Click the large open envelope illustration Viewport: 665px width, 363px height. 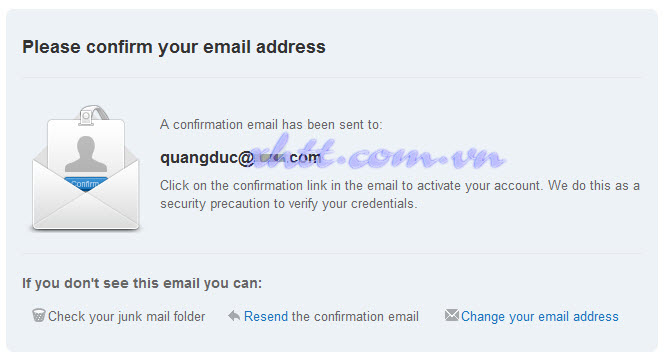click(86, 168)
